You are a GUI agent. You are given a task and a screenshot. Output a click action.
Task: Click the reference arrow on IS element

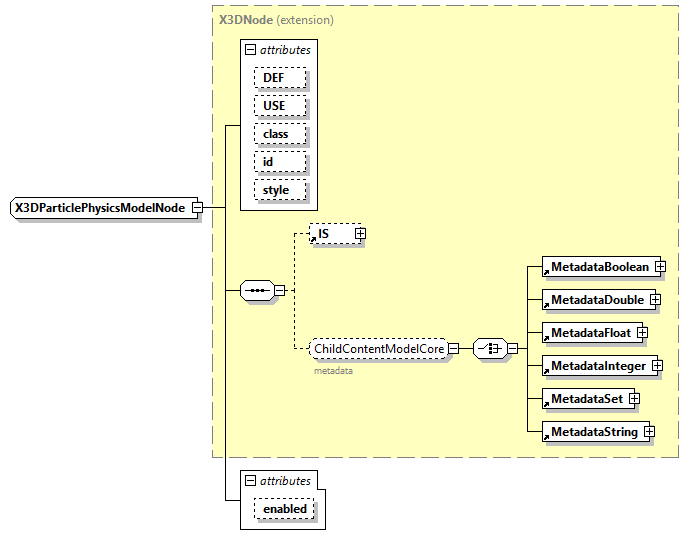pos(313,239)
